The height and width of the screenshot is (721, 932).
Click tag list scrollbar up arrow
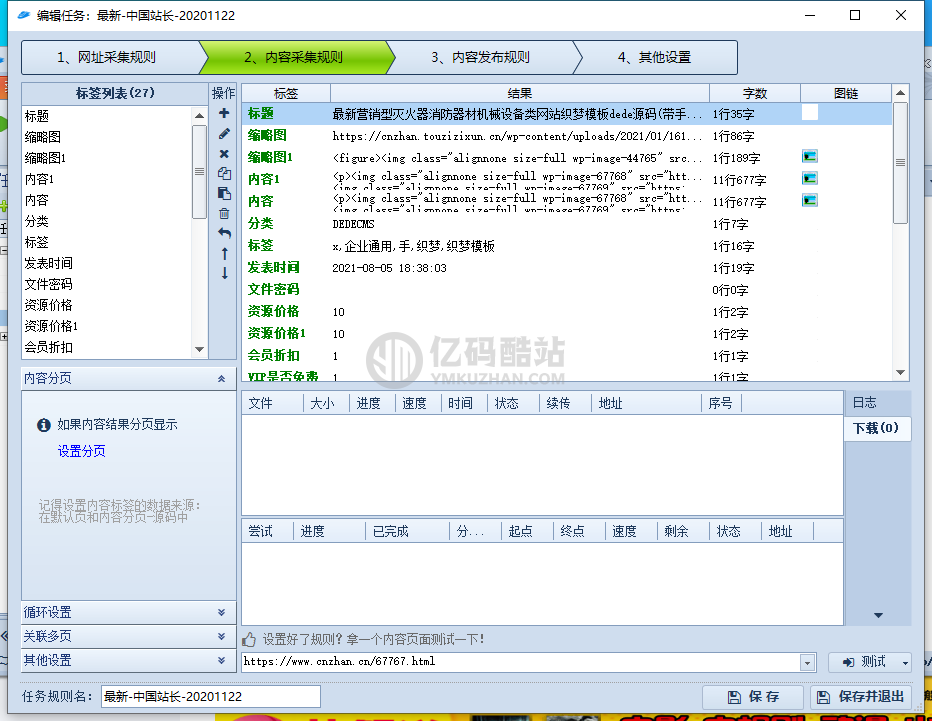coord(200,116)
